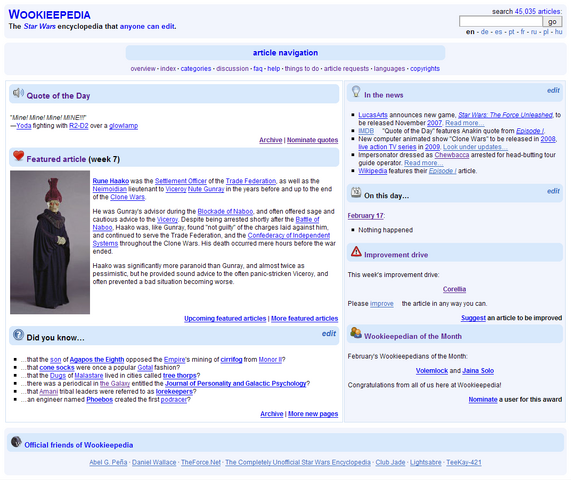The width and height of the screenshot is (571, 480).
Task: Switch language to de
Action: pos(484,32)
